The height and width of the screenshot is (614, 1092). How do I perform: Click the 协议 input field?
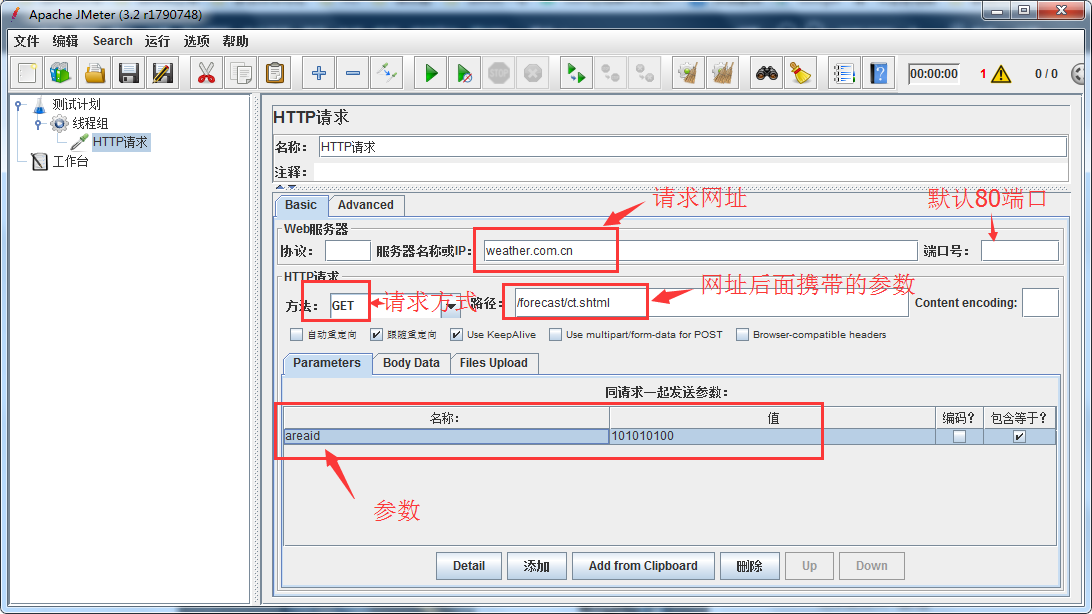(x=348, y=251)
